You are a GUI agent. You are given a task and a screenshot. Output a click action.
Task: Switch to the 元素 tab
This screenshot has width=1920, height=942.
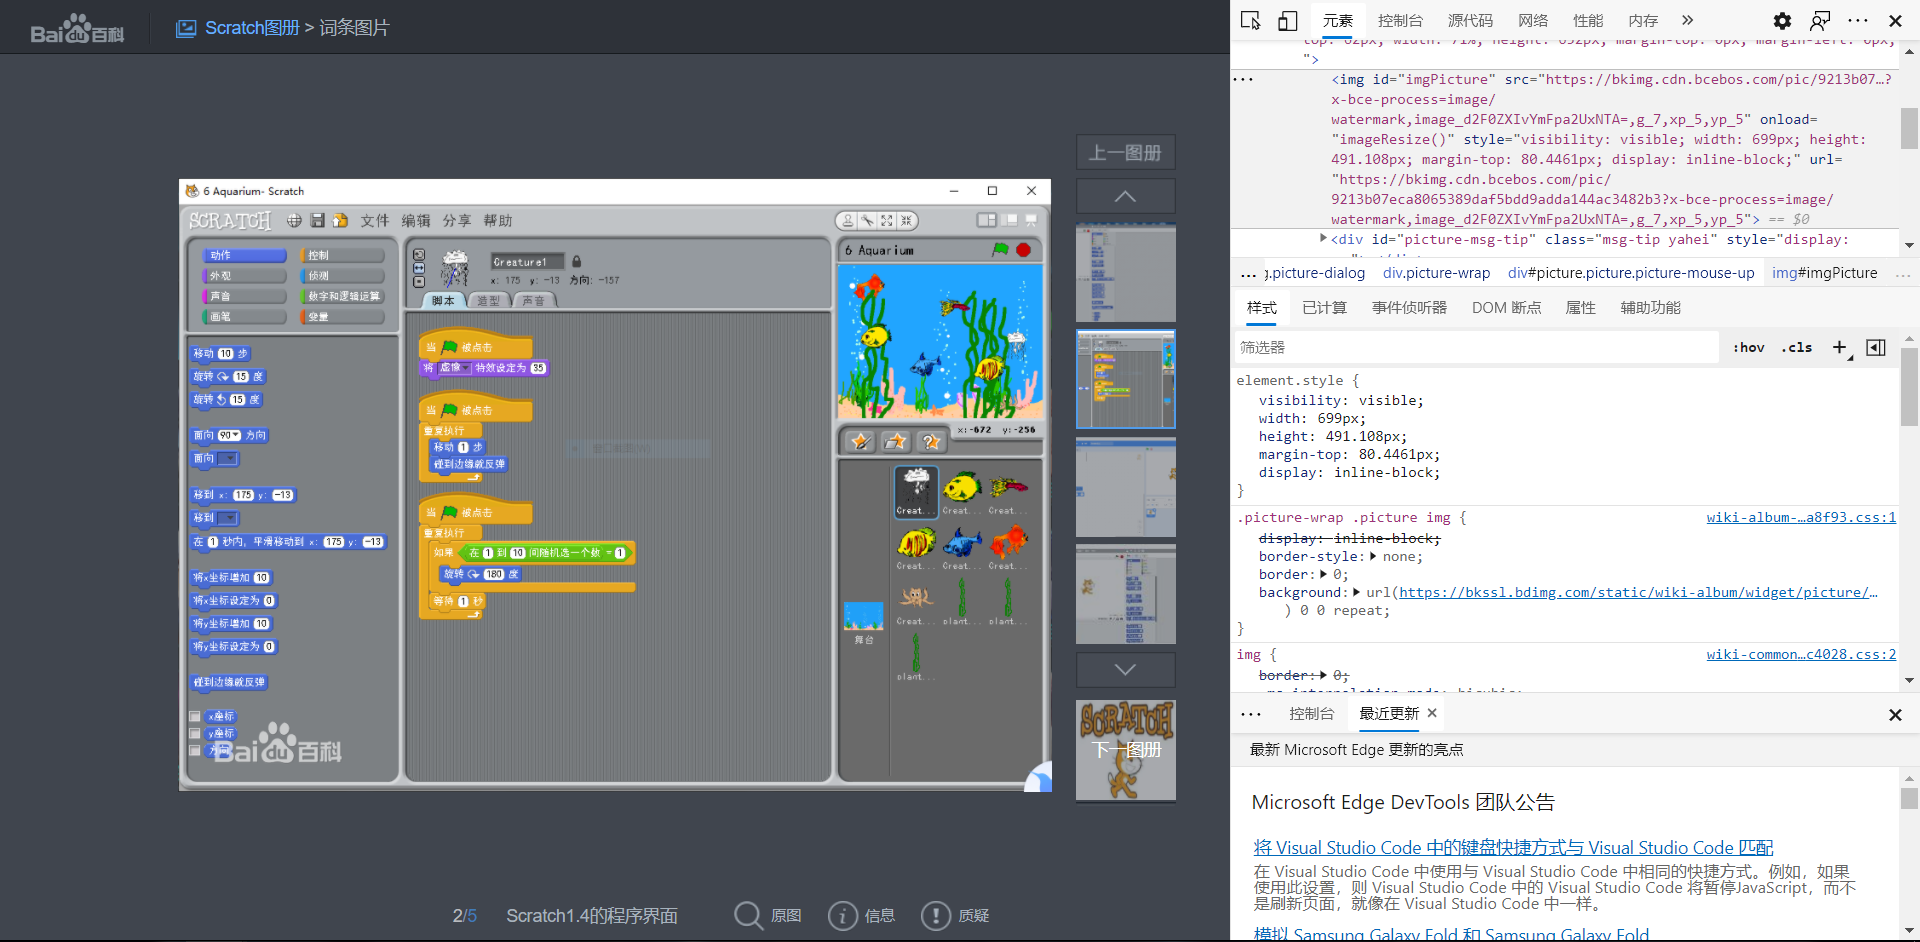1338,20
